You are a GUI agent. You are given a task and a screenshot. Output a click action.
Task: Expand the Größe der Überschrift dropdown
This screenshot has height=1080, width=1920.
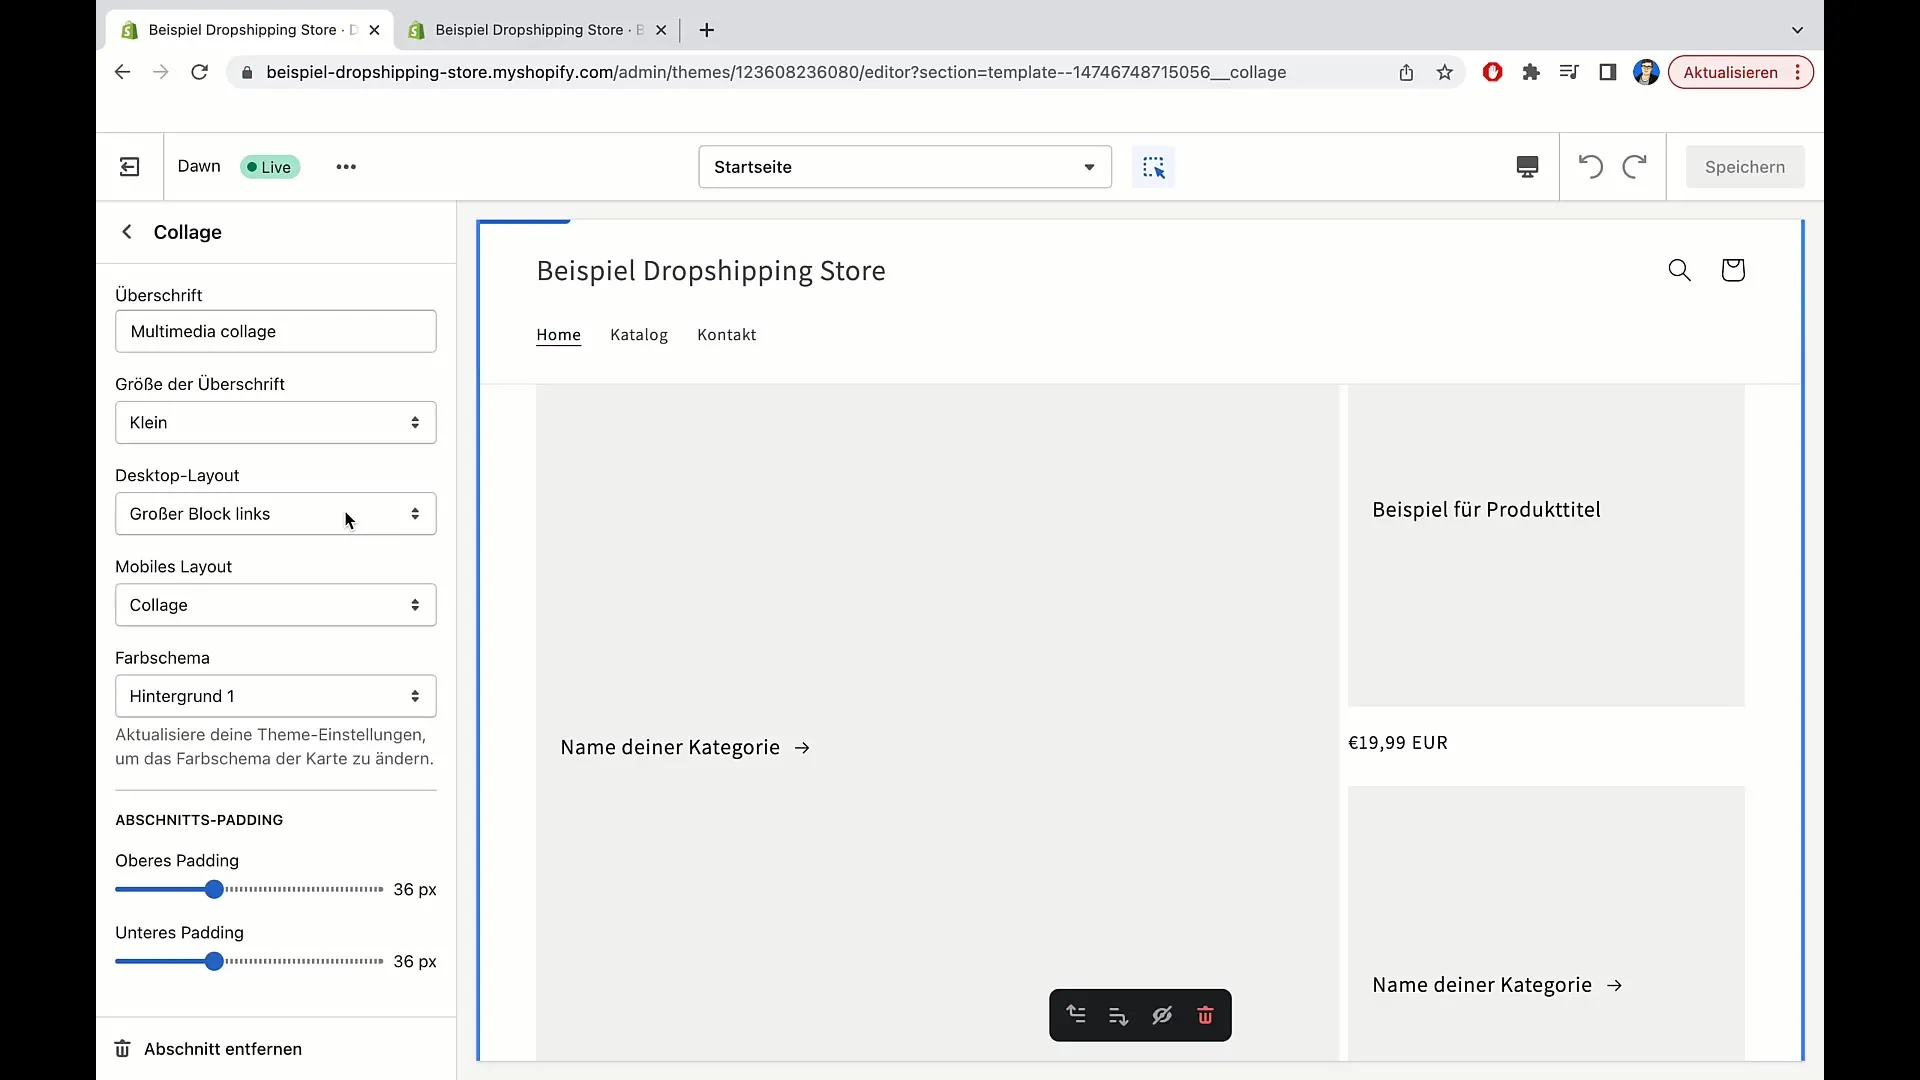[274, 421]
